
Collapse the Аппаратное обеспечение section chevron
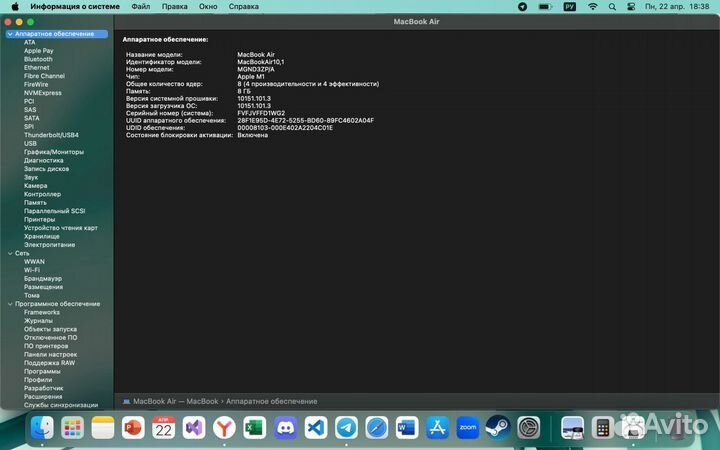coord(10,34)
